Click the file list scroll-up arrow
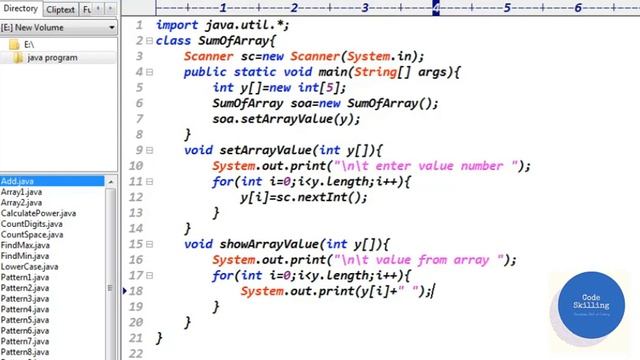This screenshot has height=360, width=640. 111,182
